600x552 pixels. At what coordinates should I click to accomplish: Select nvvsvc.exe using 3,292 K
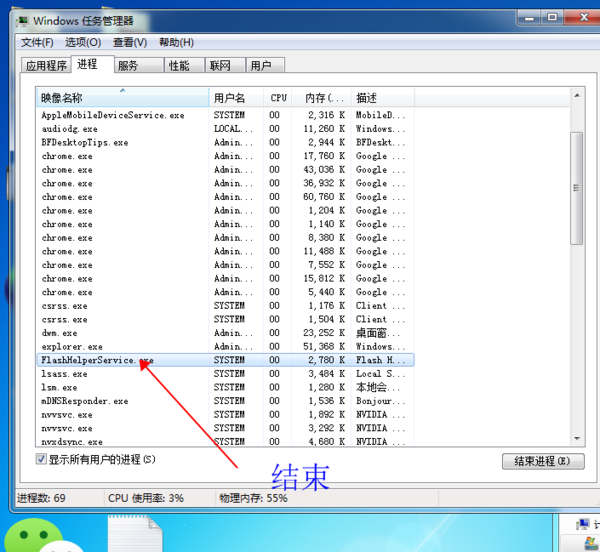click(225, 428)
